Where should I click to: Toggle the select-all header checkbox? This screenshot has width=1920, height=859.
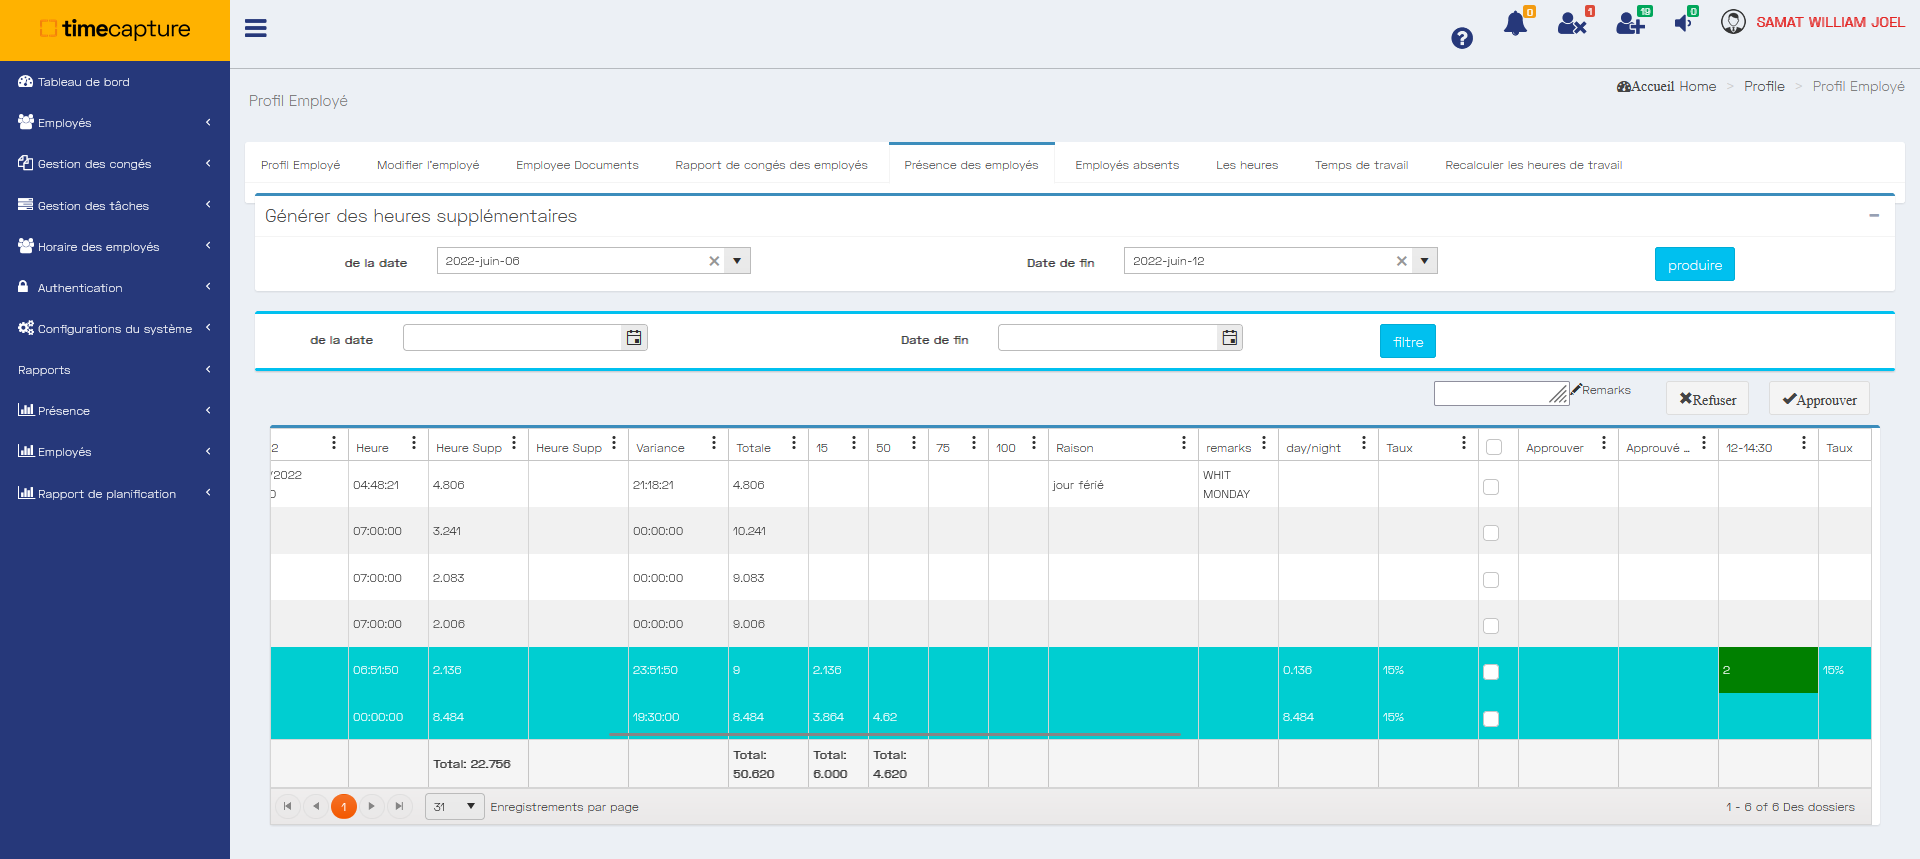tap(1494, 447)
